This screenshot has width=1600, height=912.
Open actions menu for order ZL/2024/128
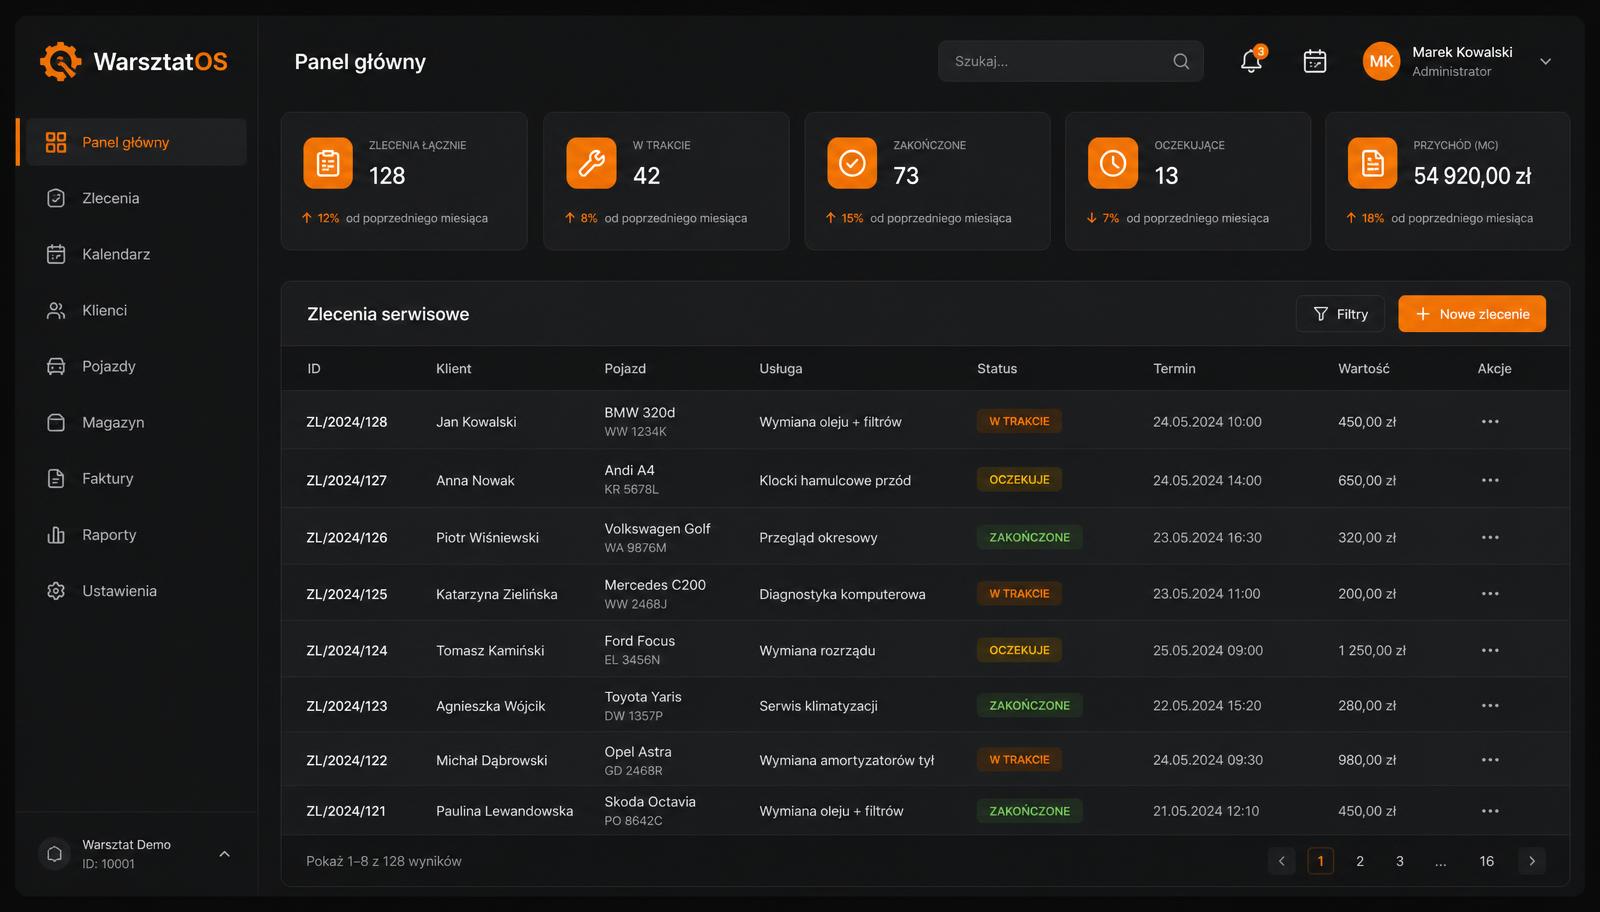(x=1490, y=421)
